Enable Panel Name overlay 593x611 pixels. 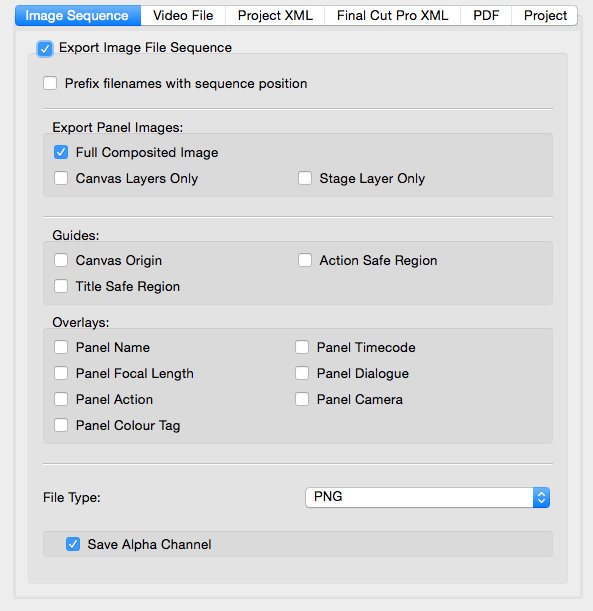coord(61,347)
